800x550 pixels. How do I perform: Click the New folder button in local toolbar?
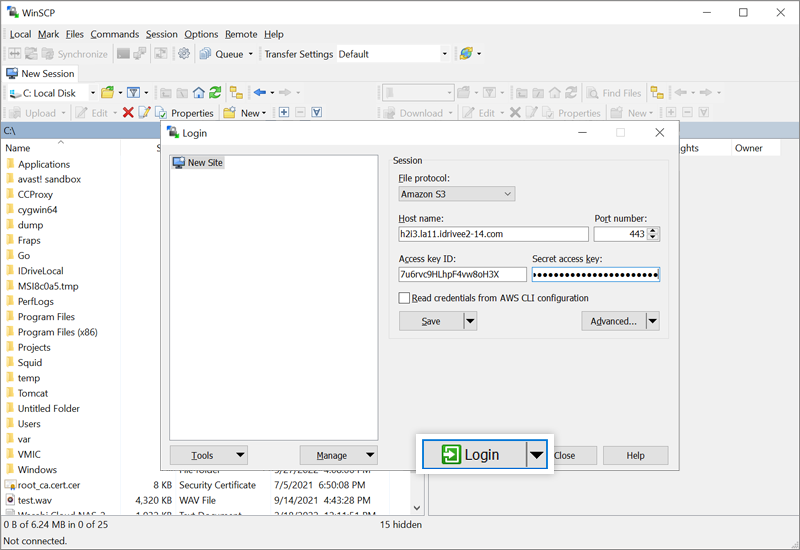pos(245,113)
